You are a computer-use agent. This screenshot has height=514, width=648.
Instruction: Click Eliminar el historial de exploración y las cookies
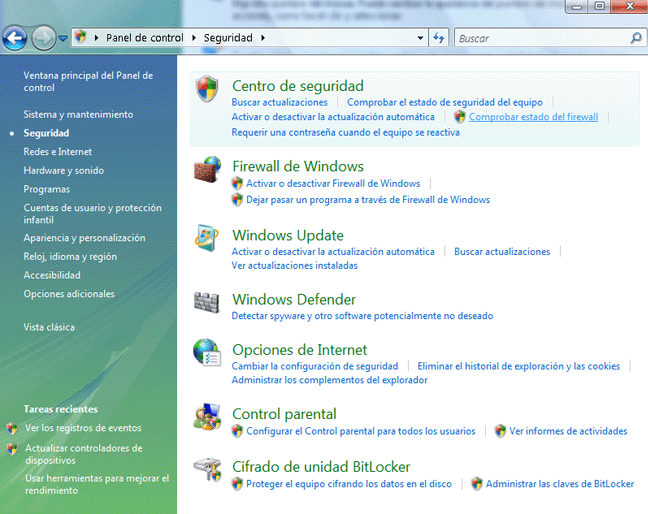(x=519, y=366)
